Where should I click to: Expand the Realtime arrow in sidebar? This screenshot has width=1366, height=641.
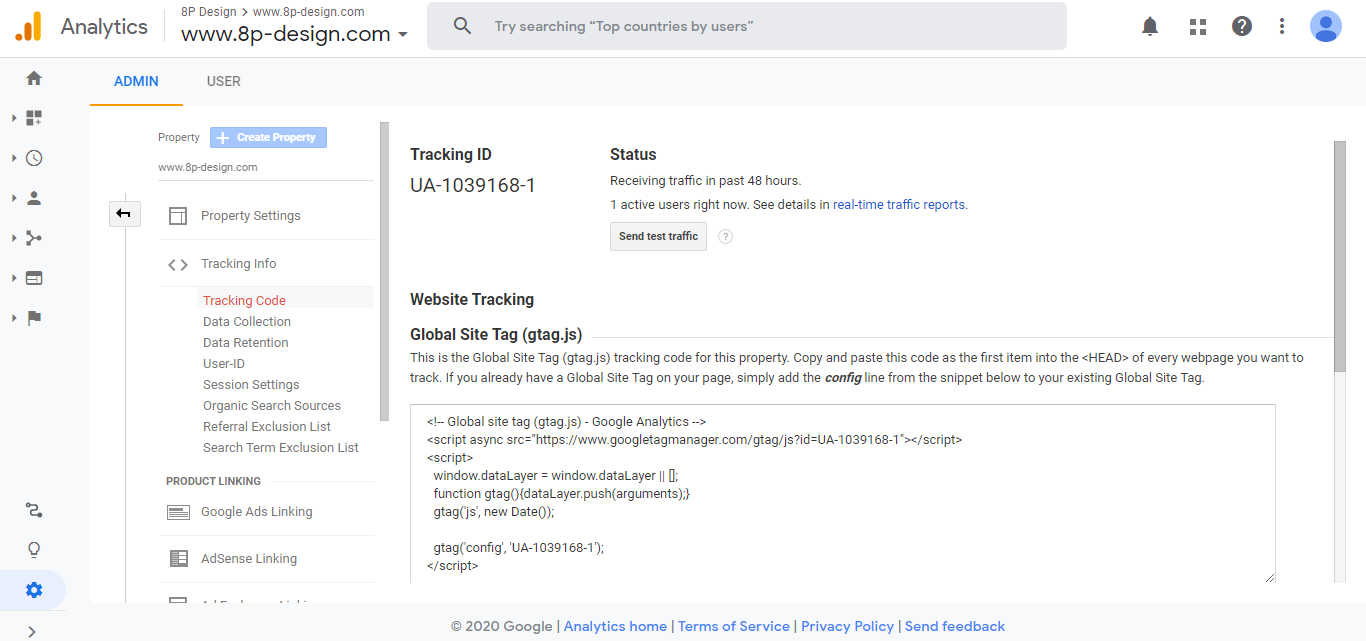point(14,158)
